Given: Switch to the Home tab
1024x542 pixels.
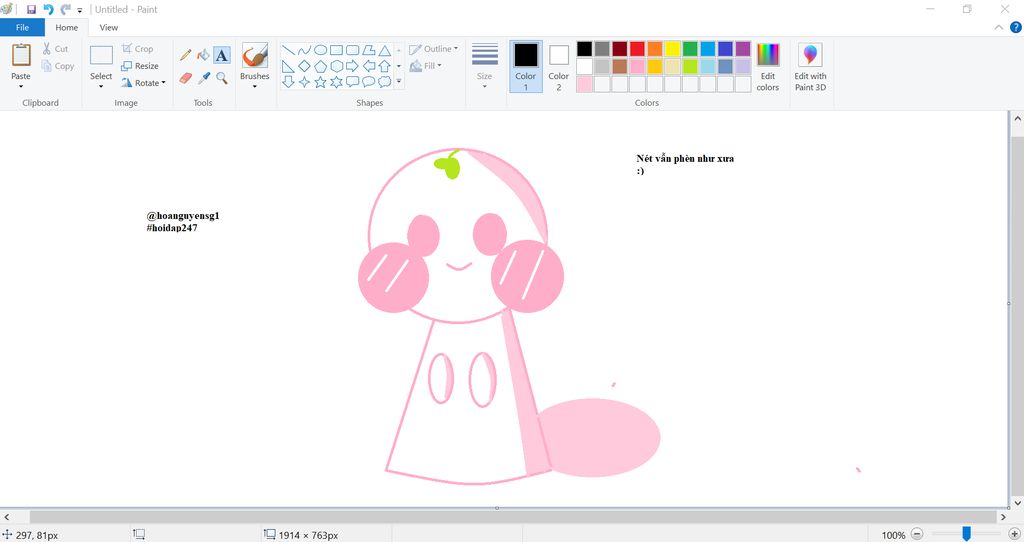Looking at the screenshot, I should coord(67,27).
